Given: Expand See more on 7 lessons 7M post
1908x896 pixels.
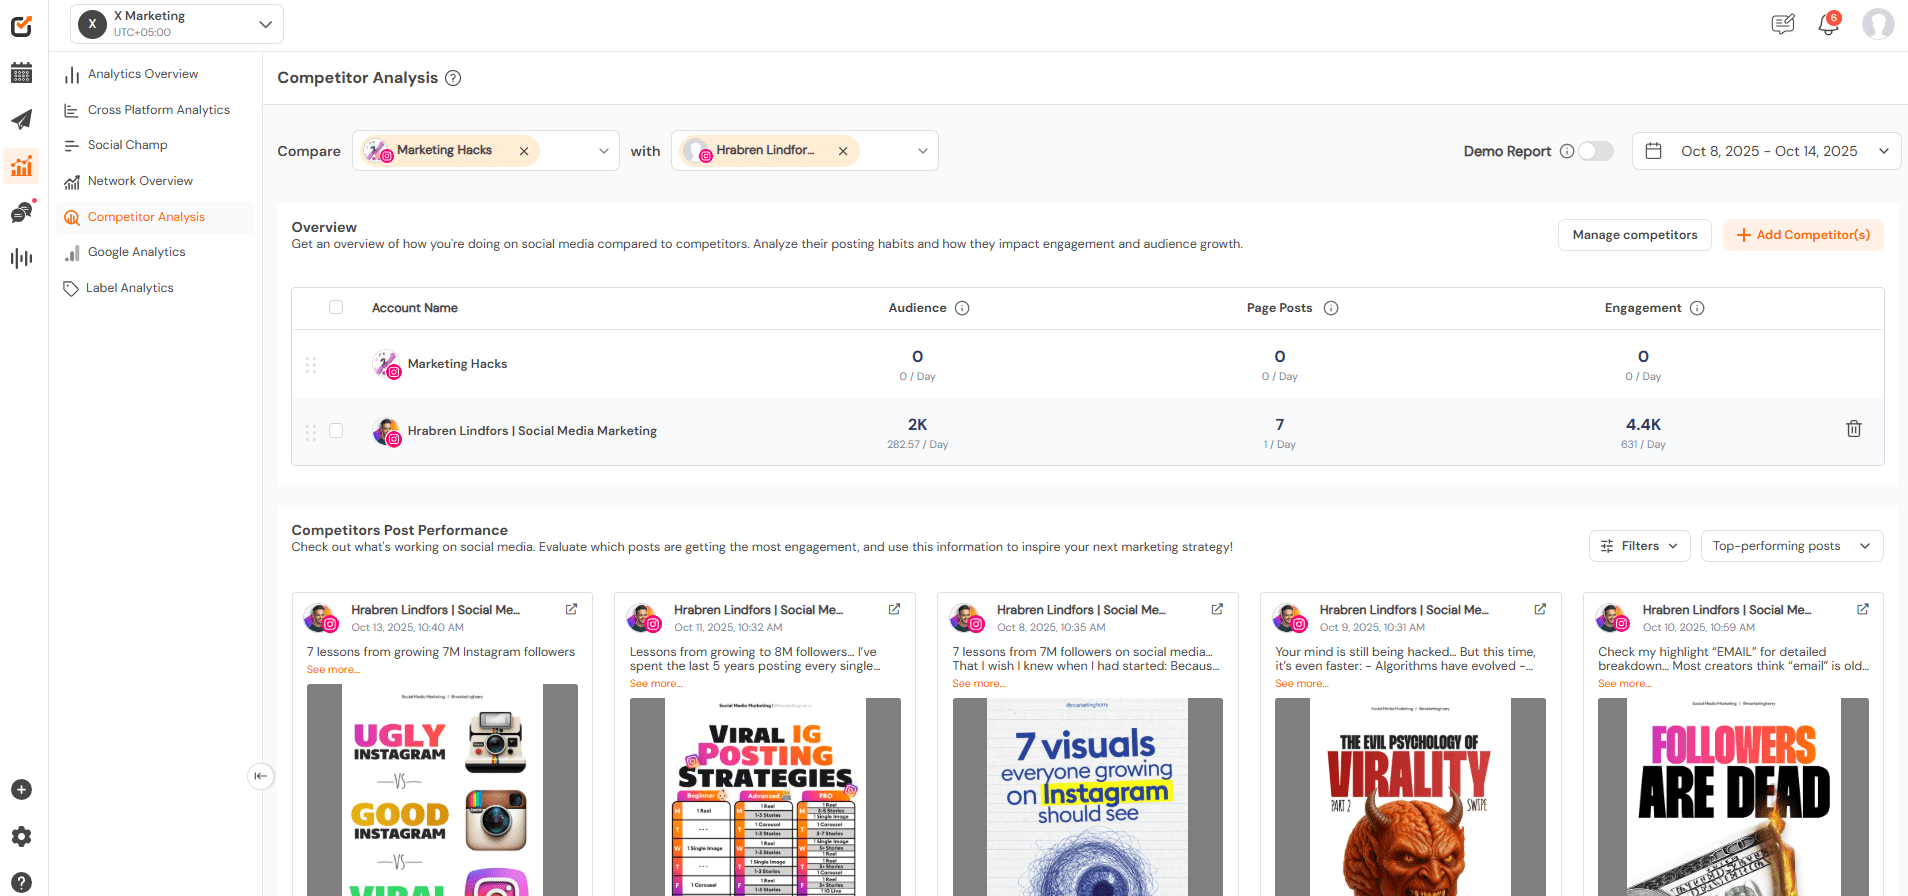Looking at the screenshot, I should (333, 670).
